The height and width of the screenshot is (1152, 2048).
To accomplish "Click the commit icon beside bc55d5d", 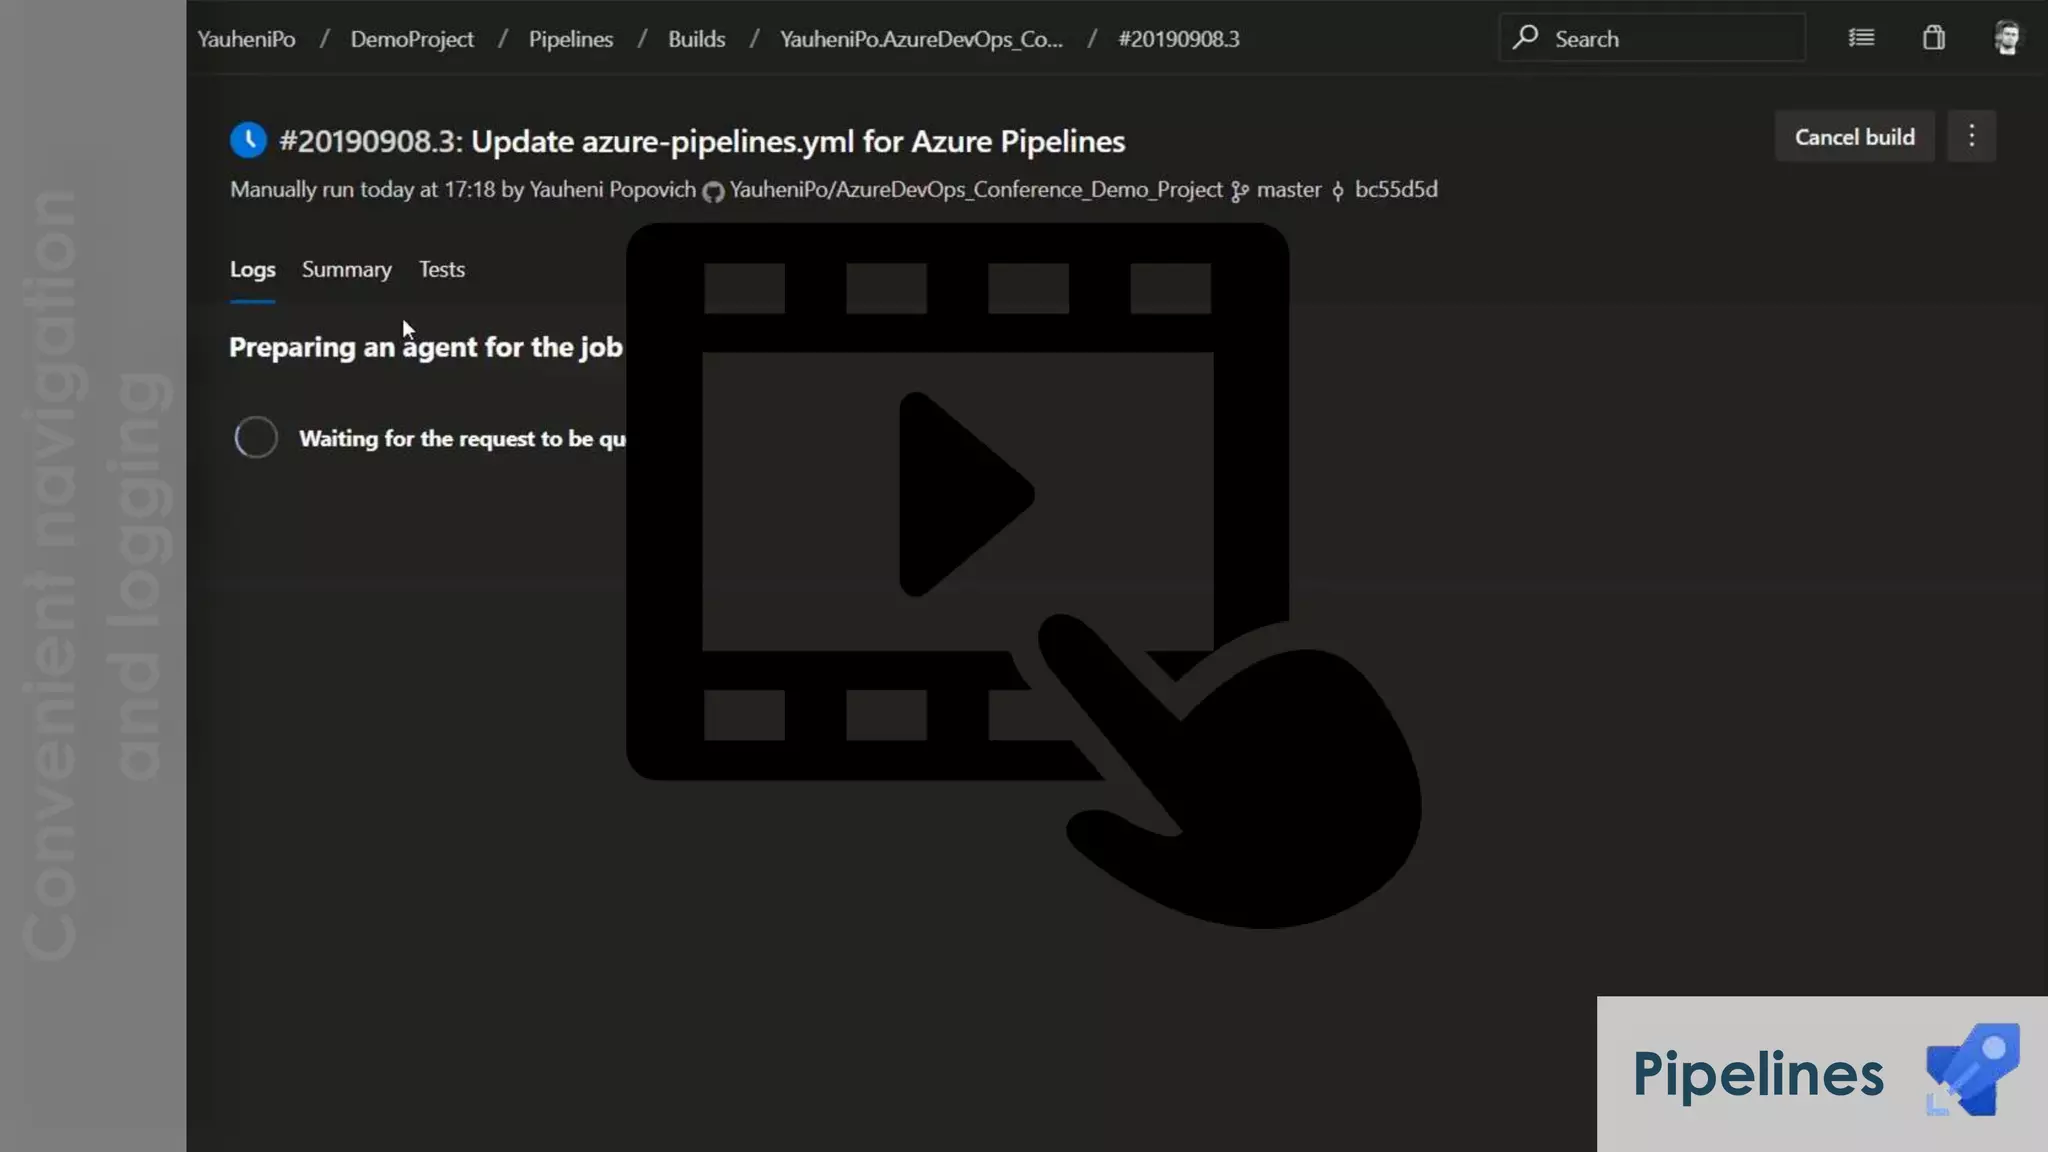I will pos(1338,191).
